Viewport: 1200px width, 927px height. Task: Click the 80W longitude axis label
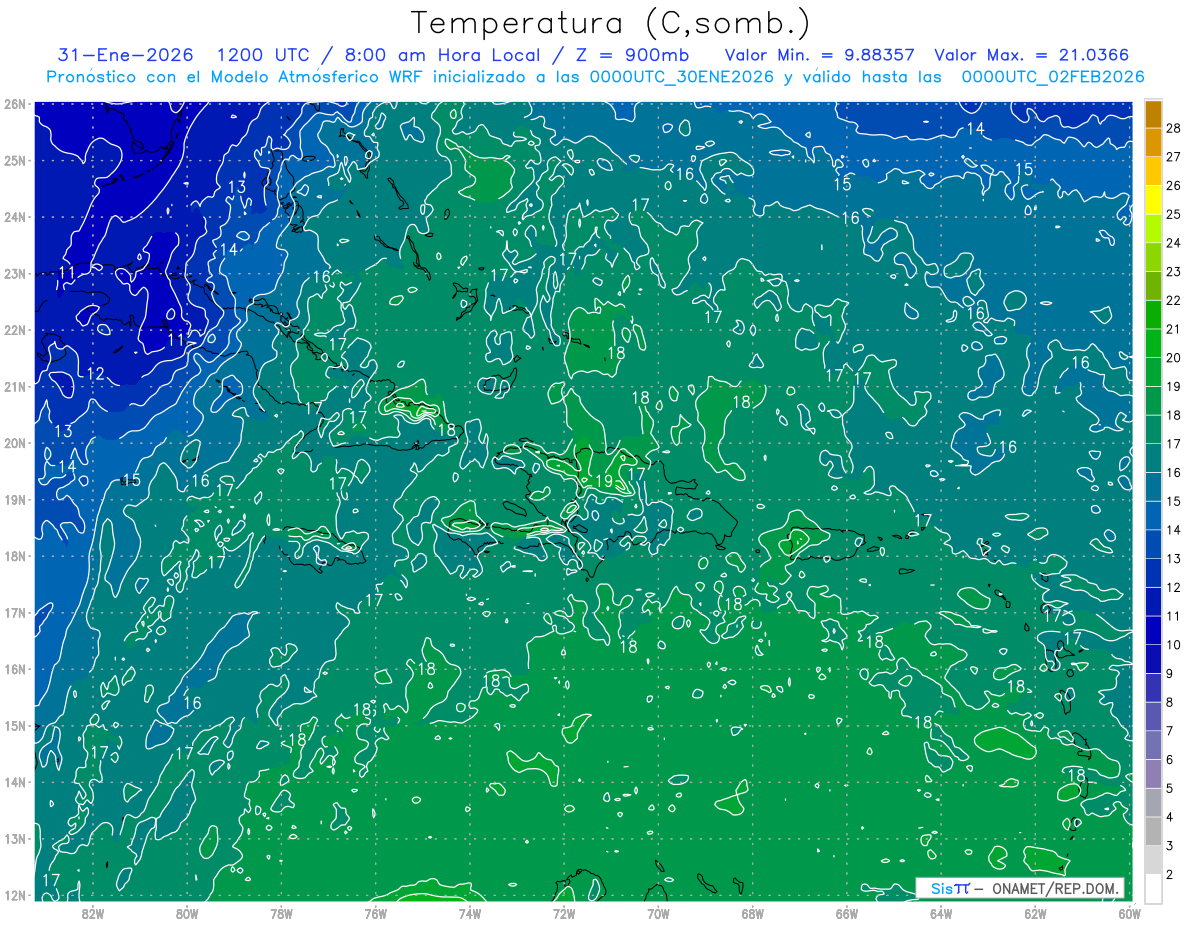[x=186, y=912]
